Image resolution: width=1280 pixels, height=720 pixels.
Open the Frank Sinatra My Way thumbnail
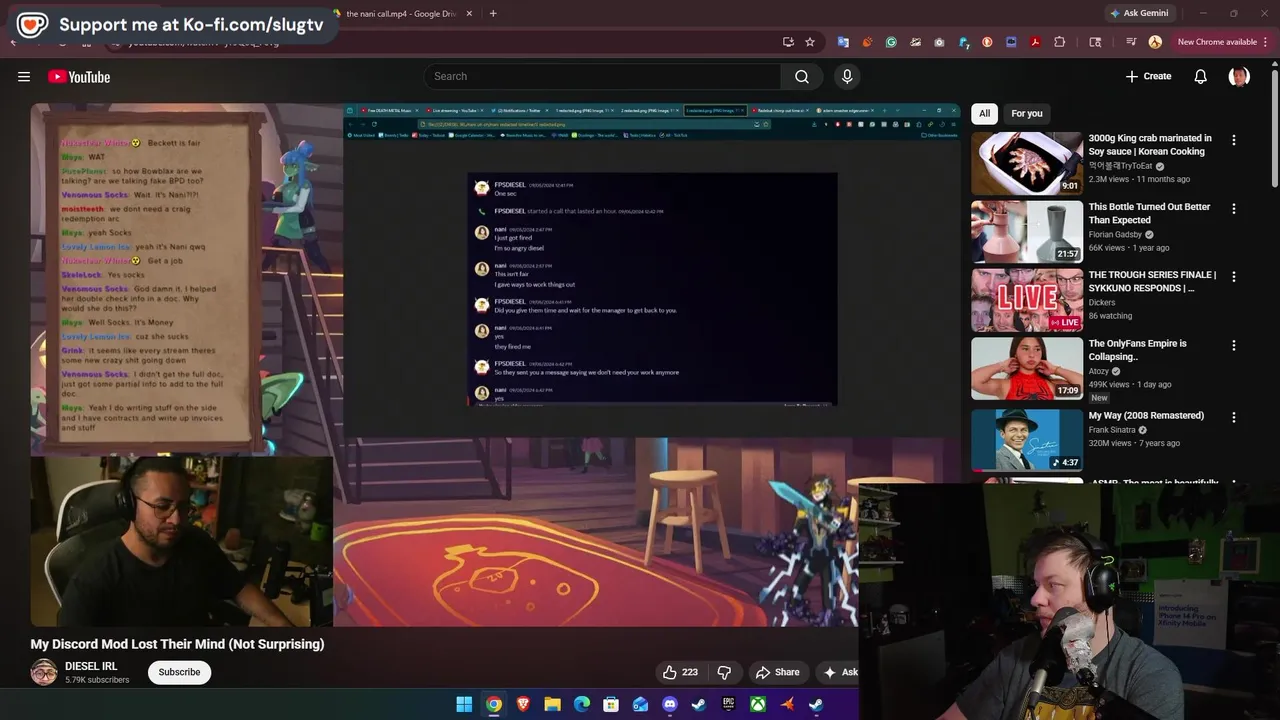pos(1026,439)
